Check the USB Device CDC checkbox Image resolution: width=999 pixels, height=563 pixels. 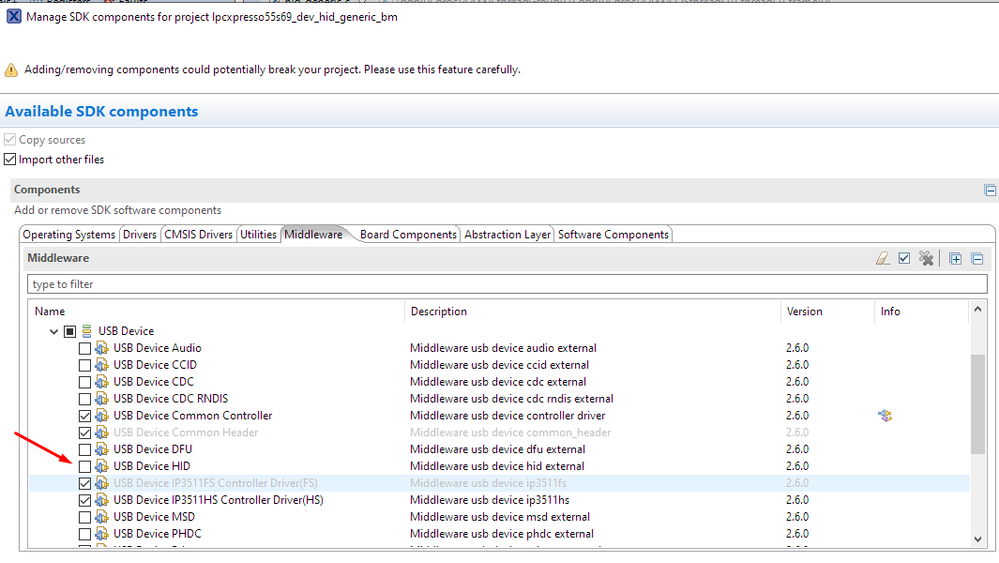[x=85, y=382]
